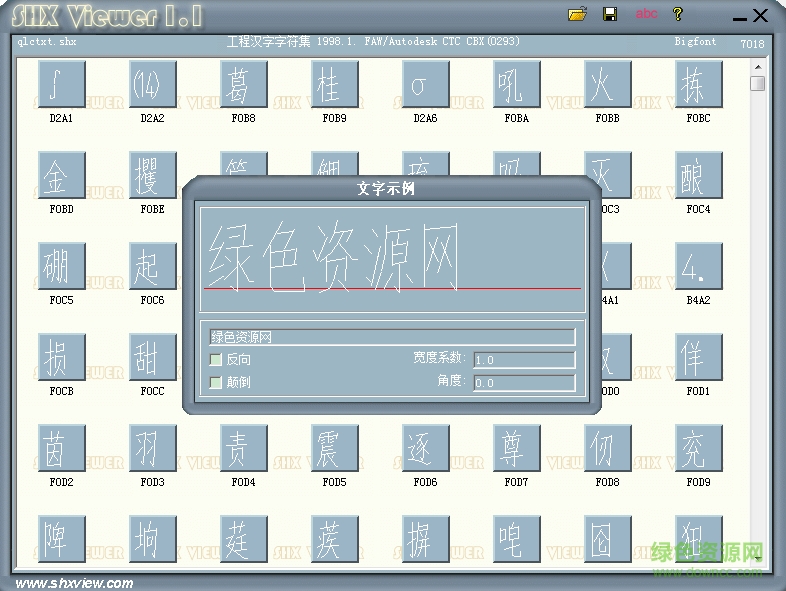The height and width of the screenshot is (591, 786).
Task: Select glyph tile B4A2
Action: [x=699, y=266]
